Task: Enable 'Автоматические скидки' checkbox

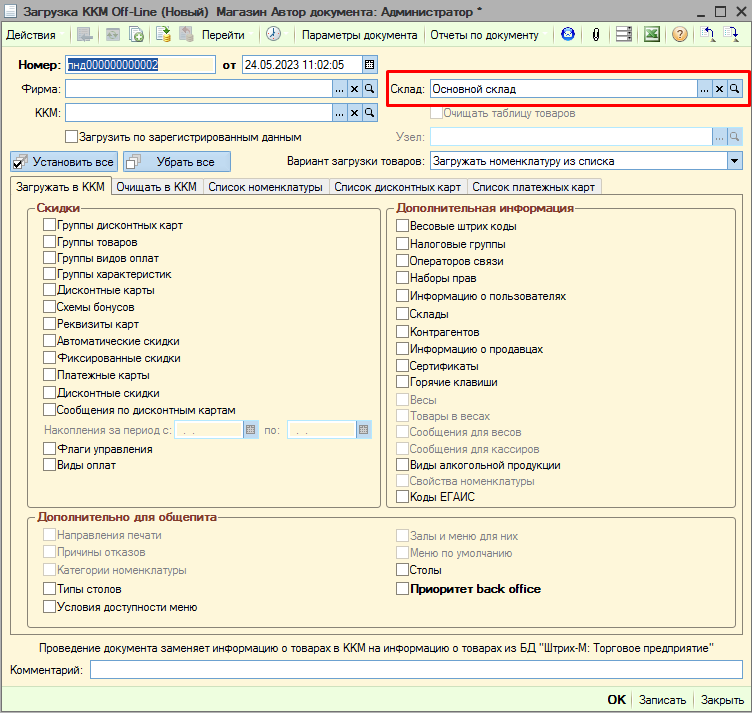Action: 49,340
